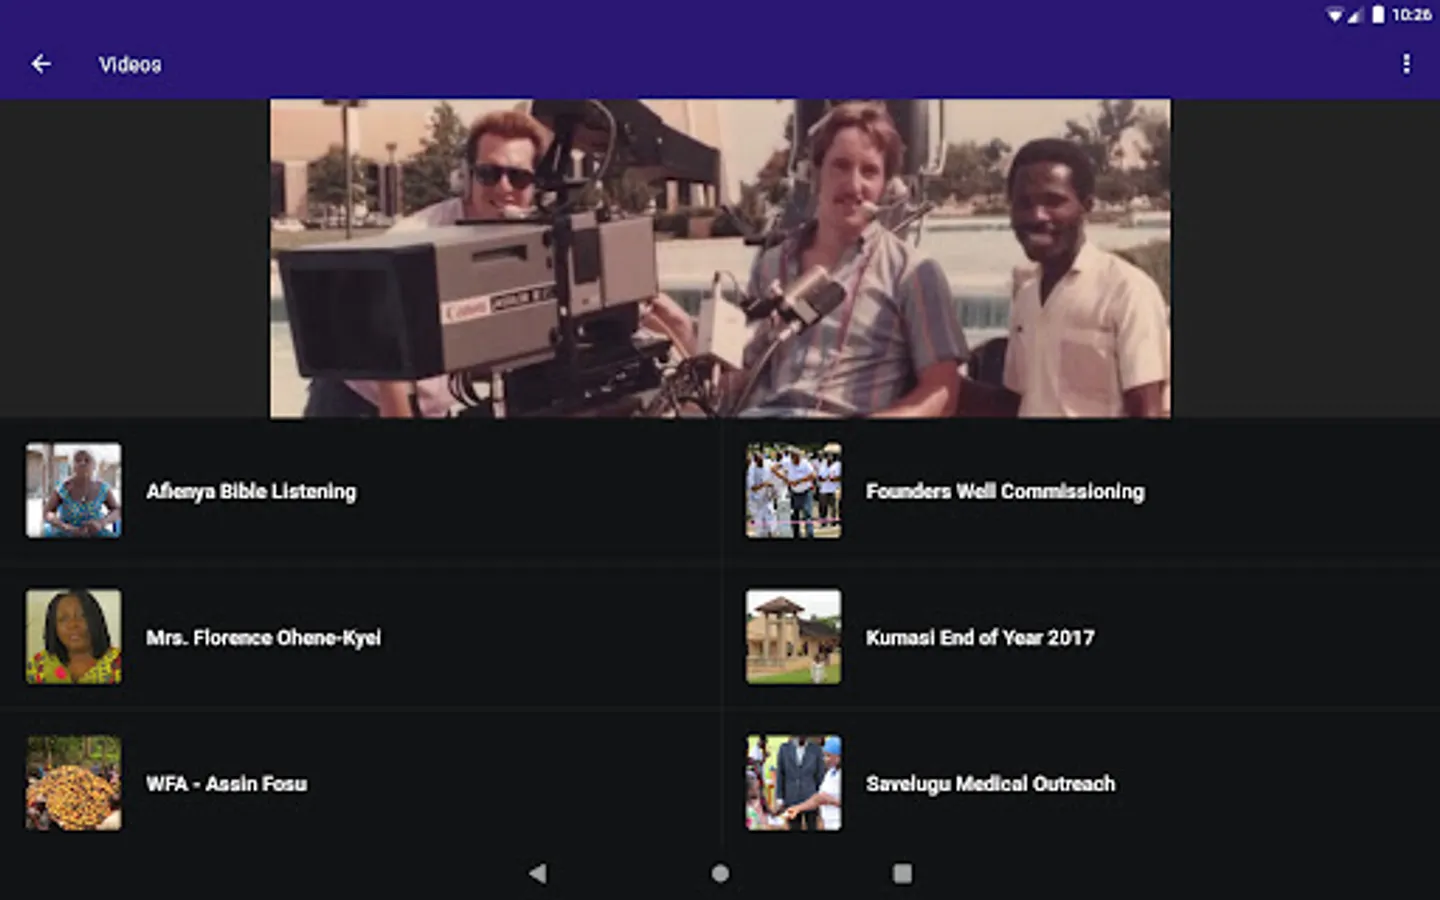Screen dimensions: 1440x900
Task: Open the WFA - Assin Fosu thumbnail
Action: tap(74, 783)
